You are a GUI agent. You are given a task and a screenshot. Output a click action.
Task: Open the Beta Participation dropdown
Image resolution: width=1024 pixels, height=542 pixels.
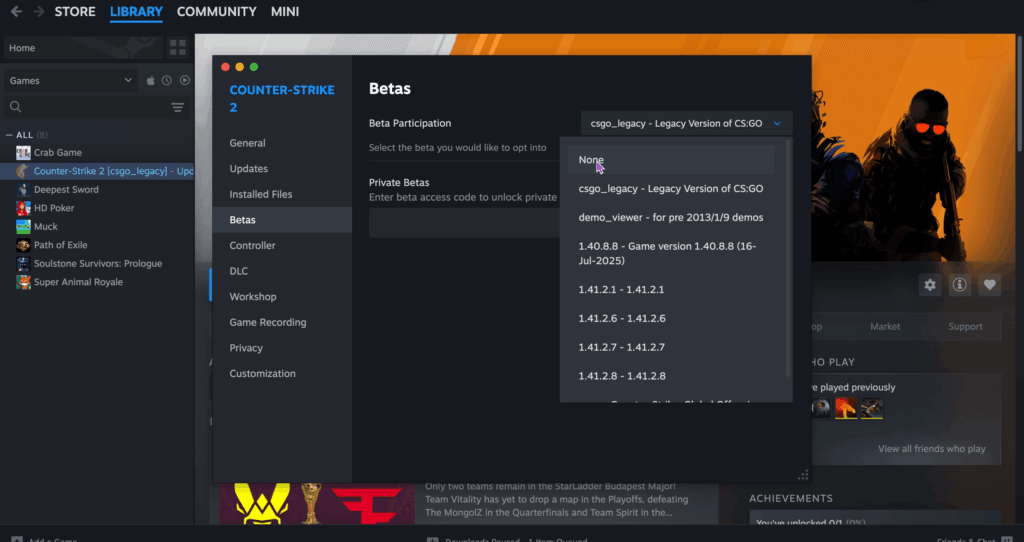(686, 123)
